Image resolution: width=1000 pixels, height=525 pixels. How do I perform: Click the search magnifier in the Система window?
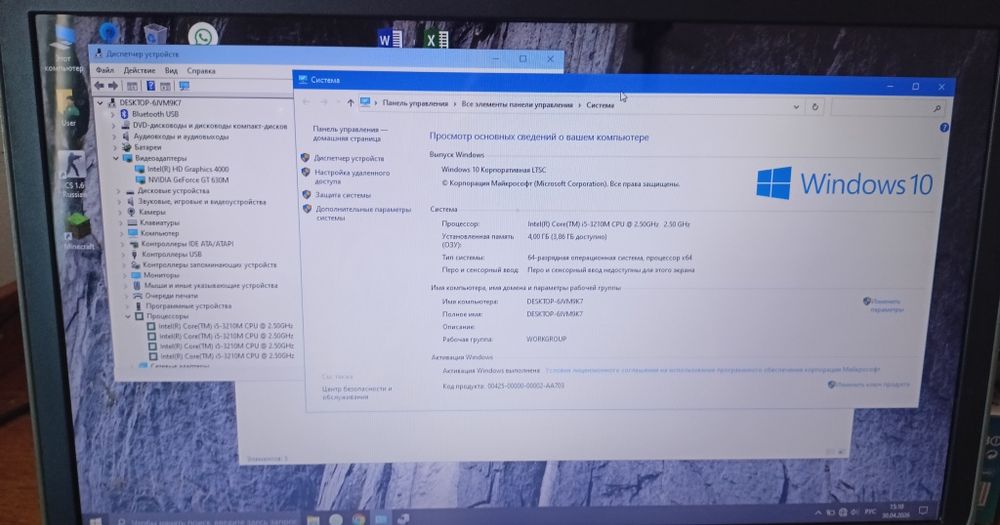click(x=937, y=109)
